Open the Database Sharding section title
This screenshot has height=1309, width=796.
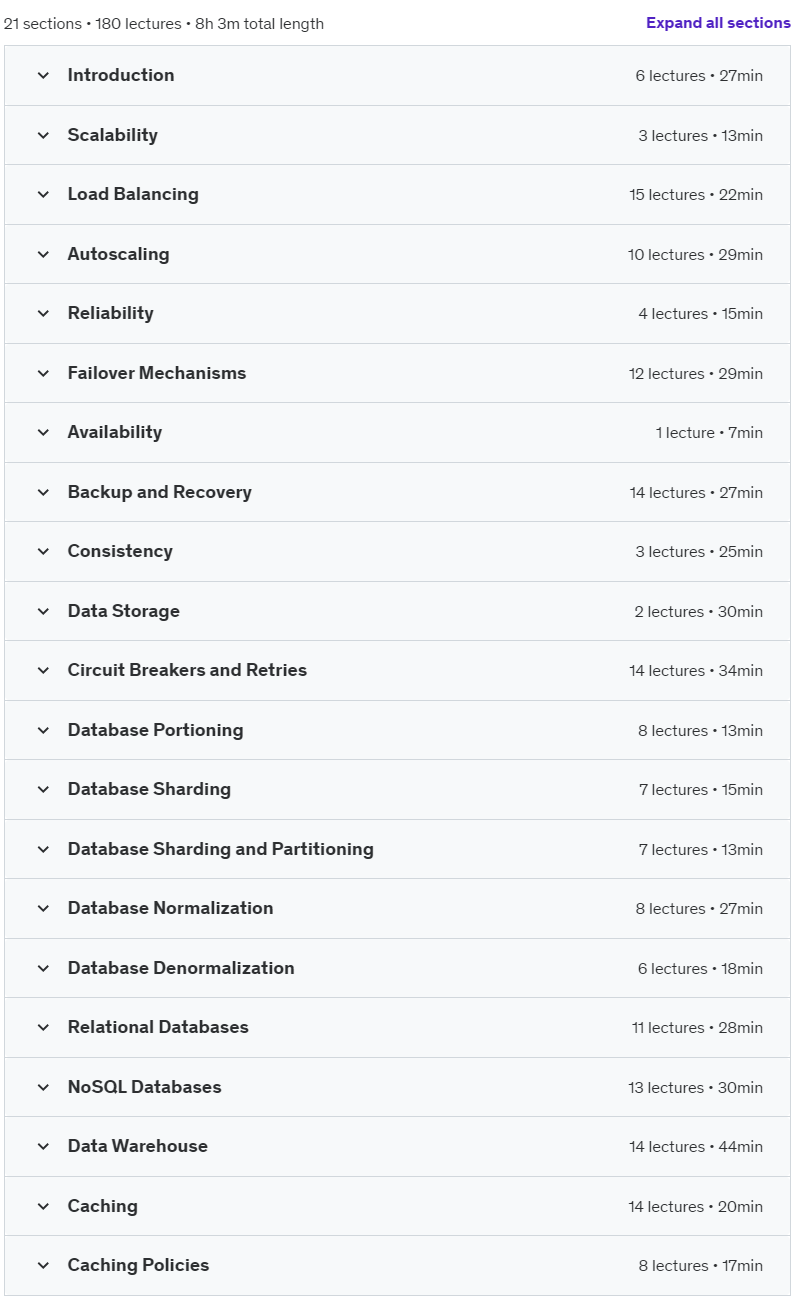[149, 789]
